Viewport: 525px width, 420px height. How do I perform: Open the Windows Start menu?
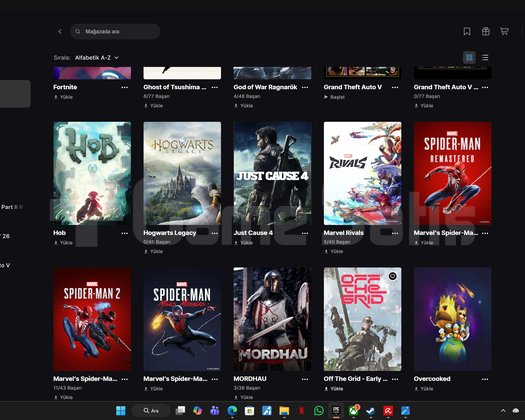(121, 411)
